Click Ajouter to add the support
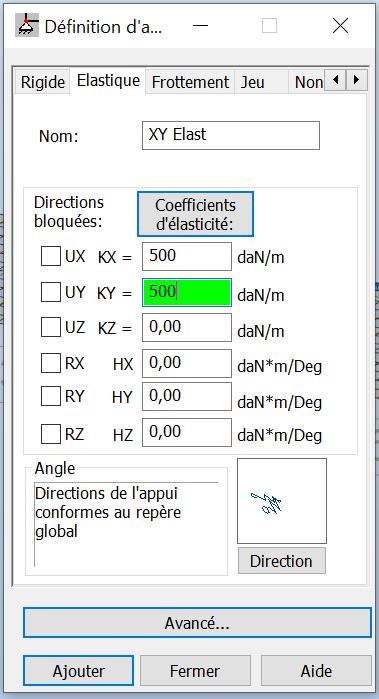This screenshot has height=699, width=379. [x=78, y=670]
